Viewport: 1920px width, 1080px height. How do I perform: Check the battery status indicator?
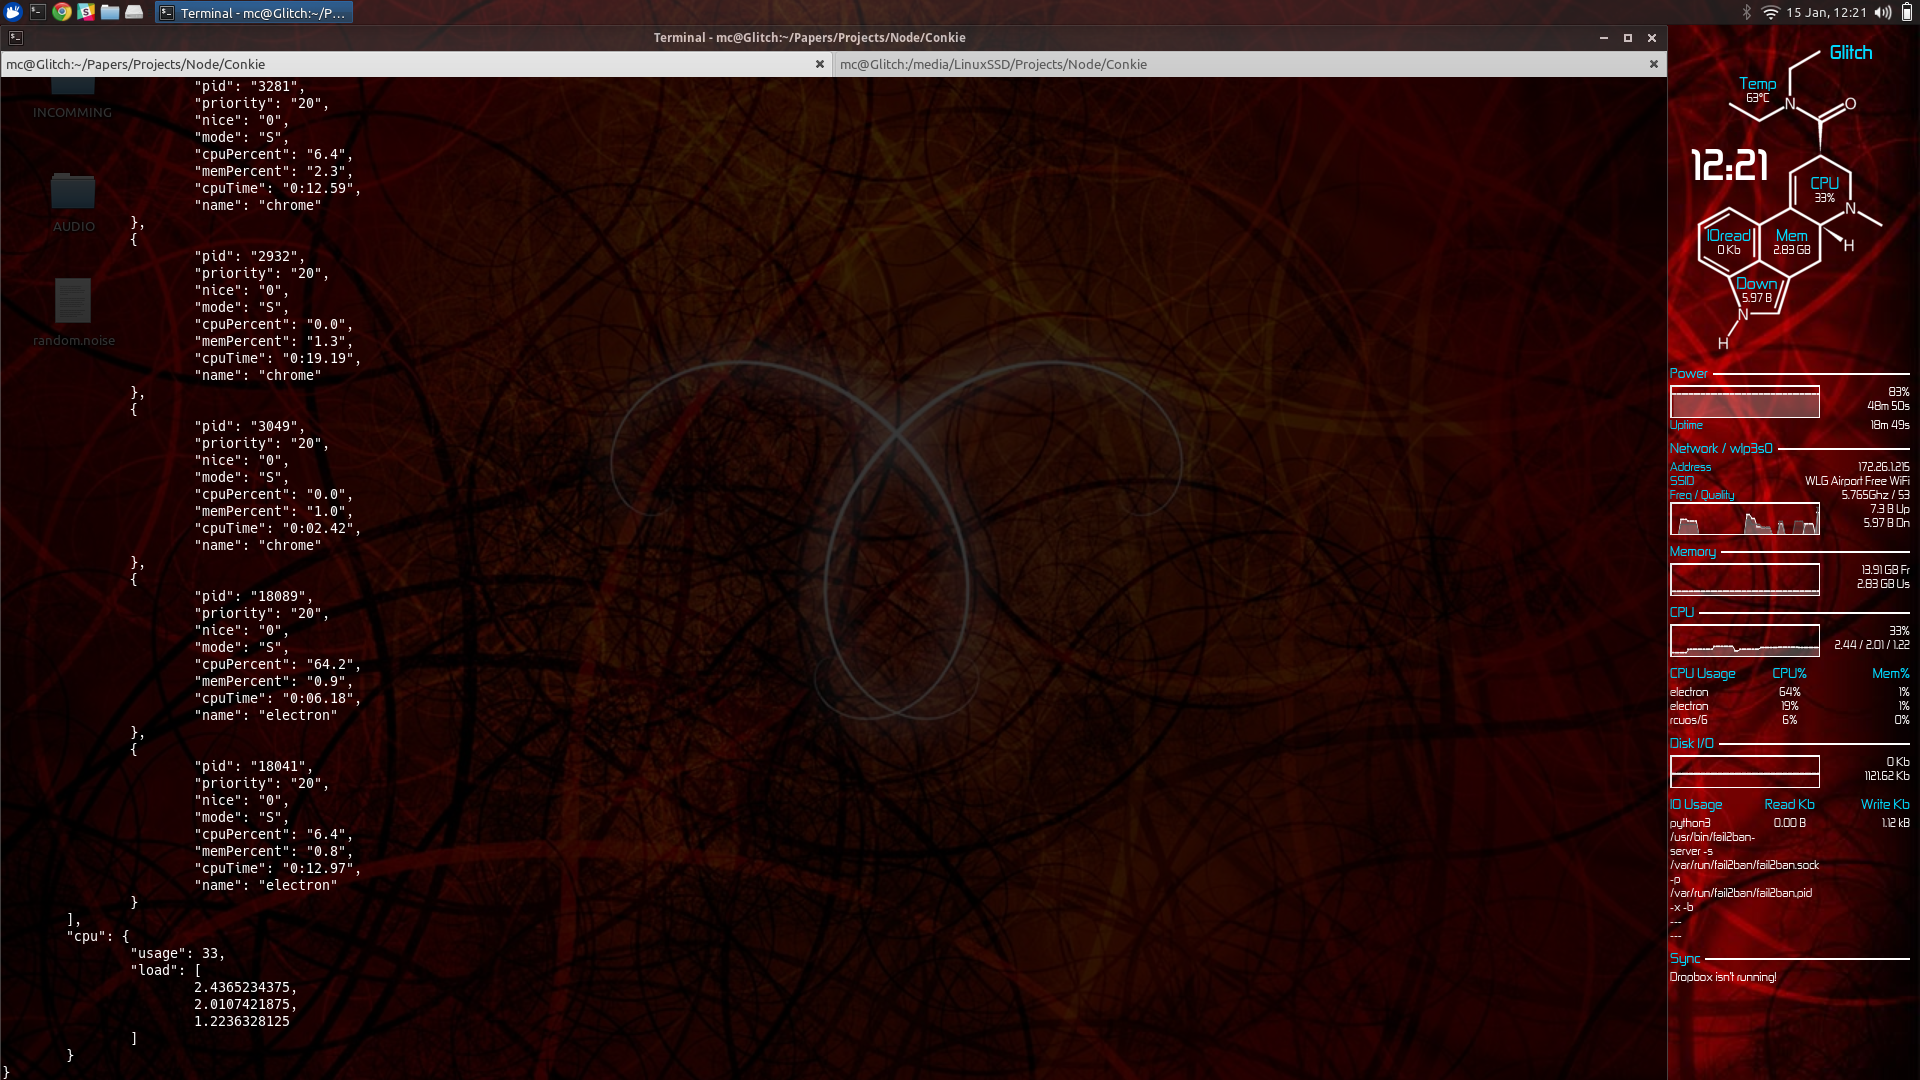coord(1907,12)
